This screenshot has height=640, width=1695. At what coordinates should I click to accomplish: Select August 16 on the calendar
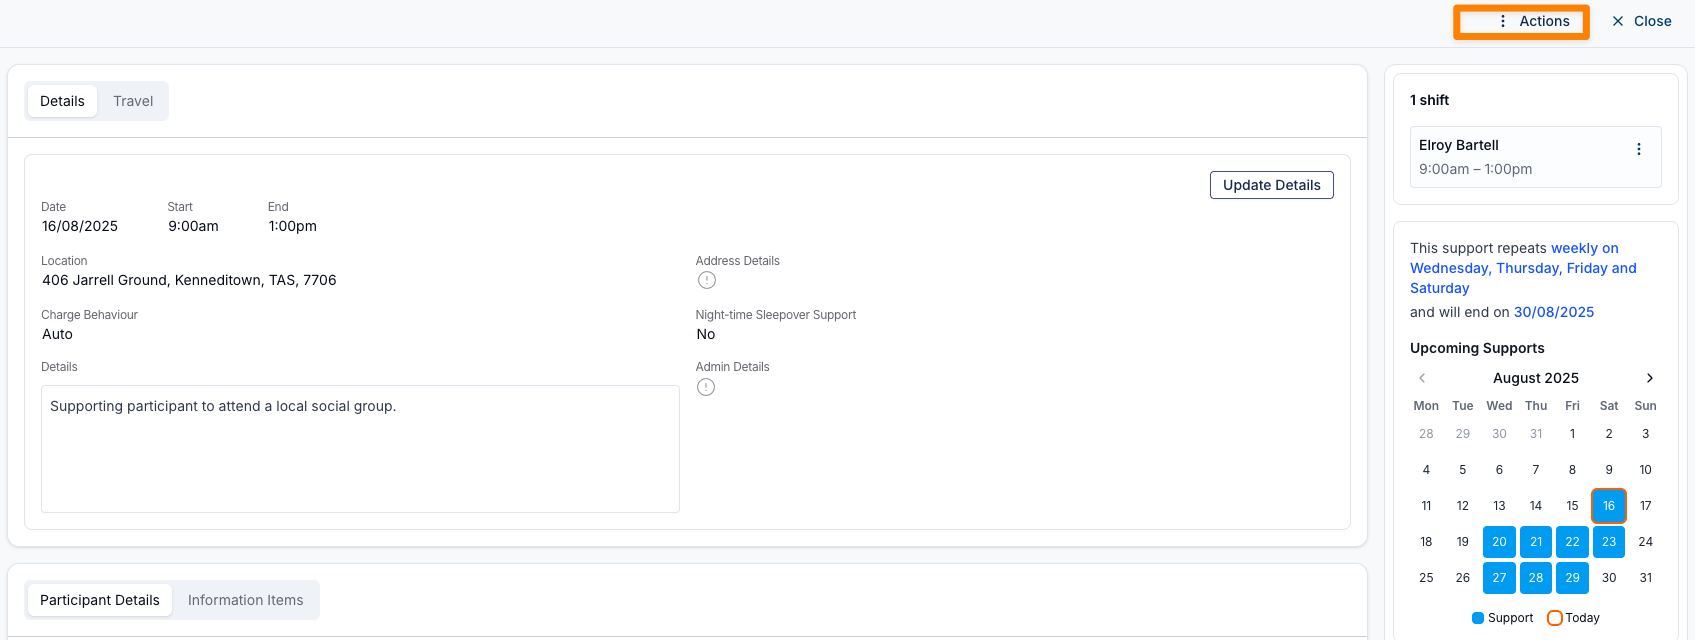click(x=1608, y=506)
